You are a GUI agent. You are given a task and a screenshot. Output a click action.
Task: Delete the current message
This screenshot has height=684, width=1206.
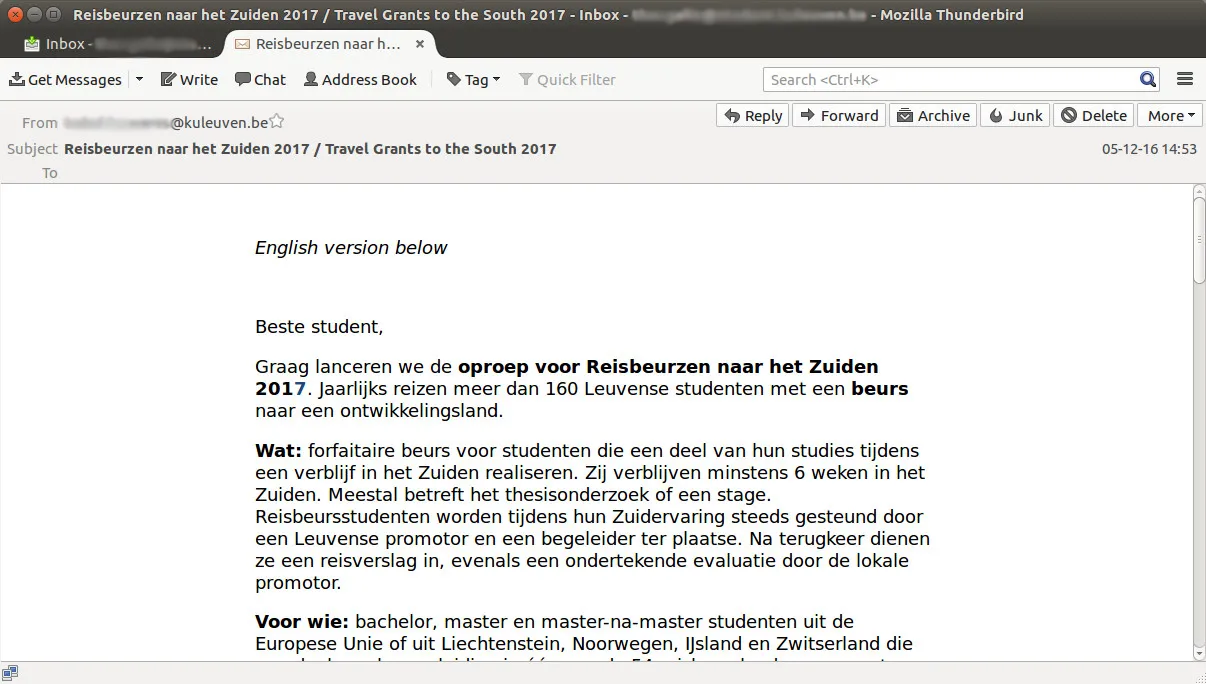(1094, 116)
